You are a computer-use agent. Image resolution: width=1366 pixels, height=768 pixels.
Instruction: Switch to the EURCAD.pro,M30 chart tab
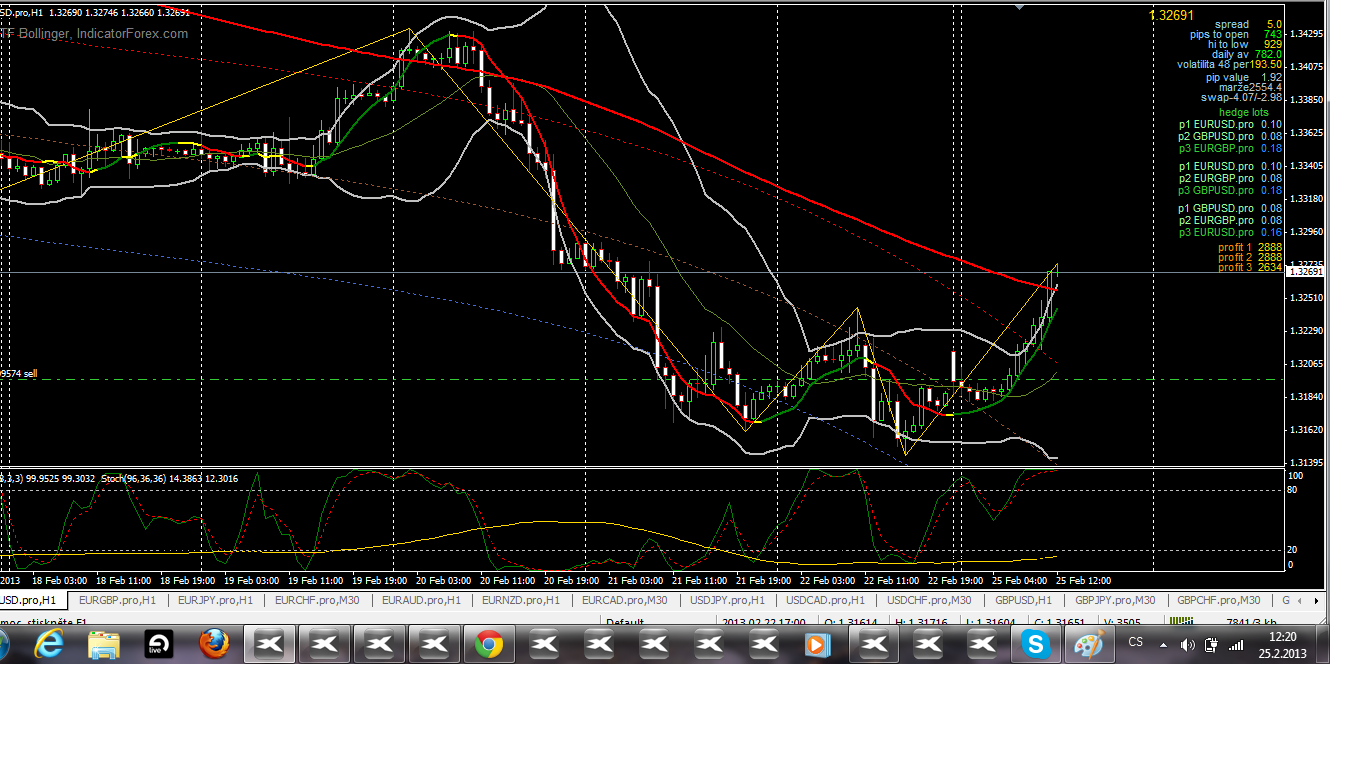click(624, 600)
